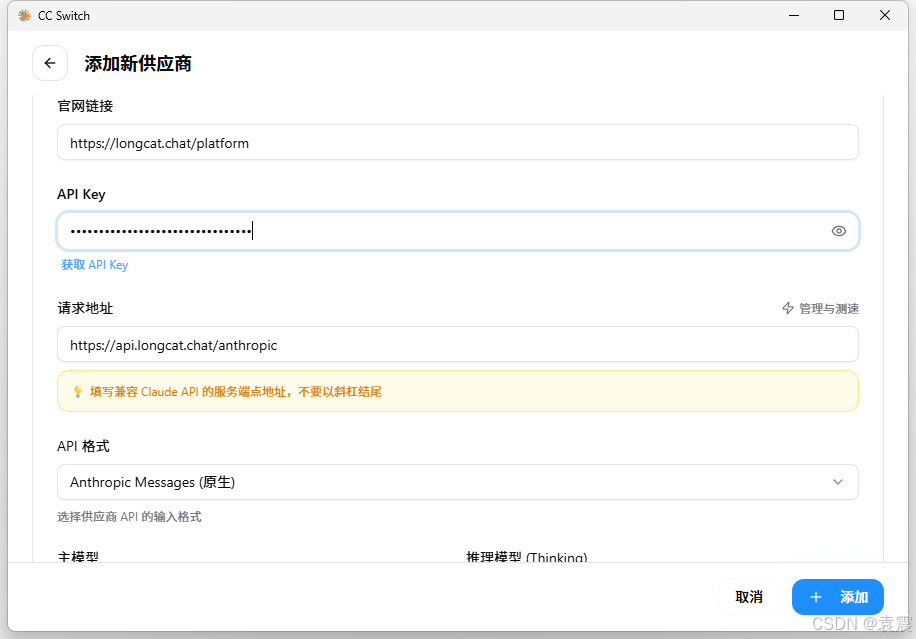916x639 pixels.
Task: Click the 官网链接 label
Action: point(85,106)
